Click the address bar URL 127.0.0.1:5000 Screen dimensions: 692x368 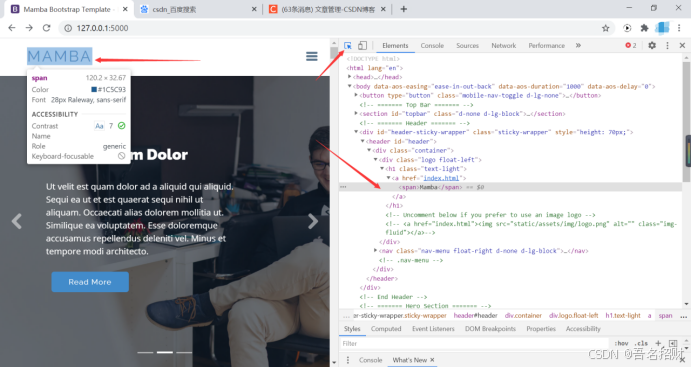tap(102, 28)
